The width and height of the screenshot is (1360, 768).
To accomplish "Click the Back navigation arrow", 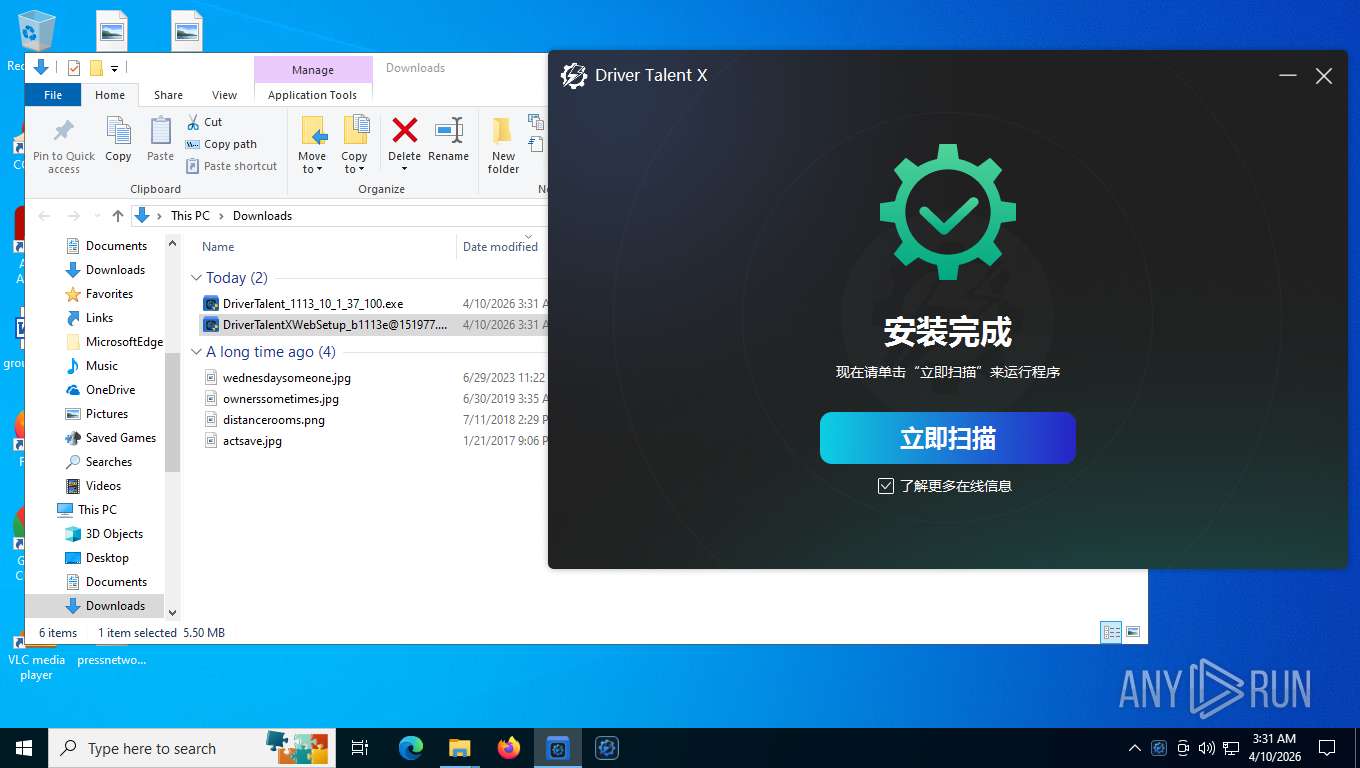I will tap(44, 216).
